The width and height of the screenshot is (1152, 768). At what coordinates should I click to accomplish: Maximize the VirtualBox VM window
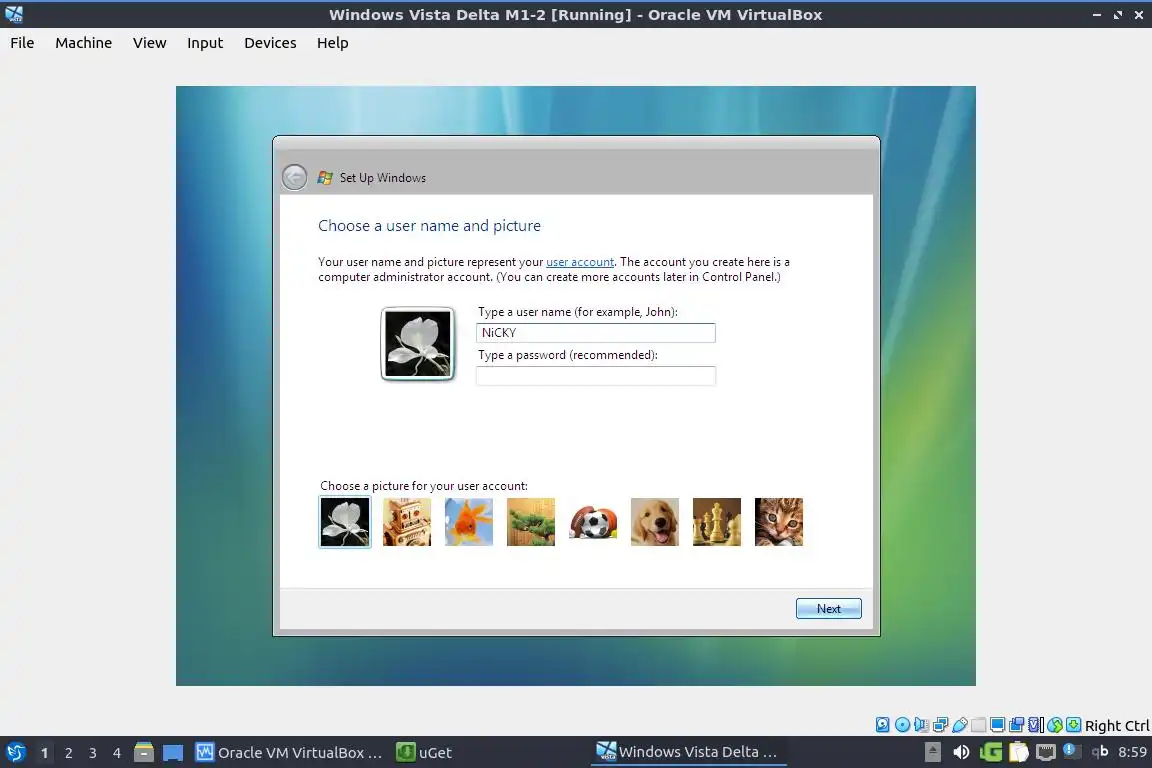1117,15
